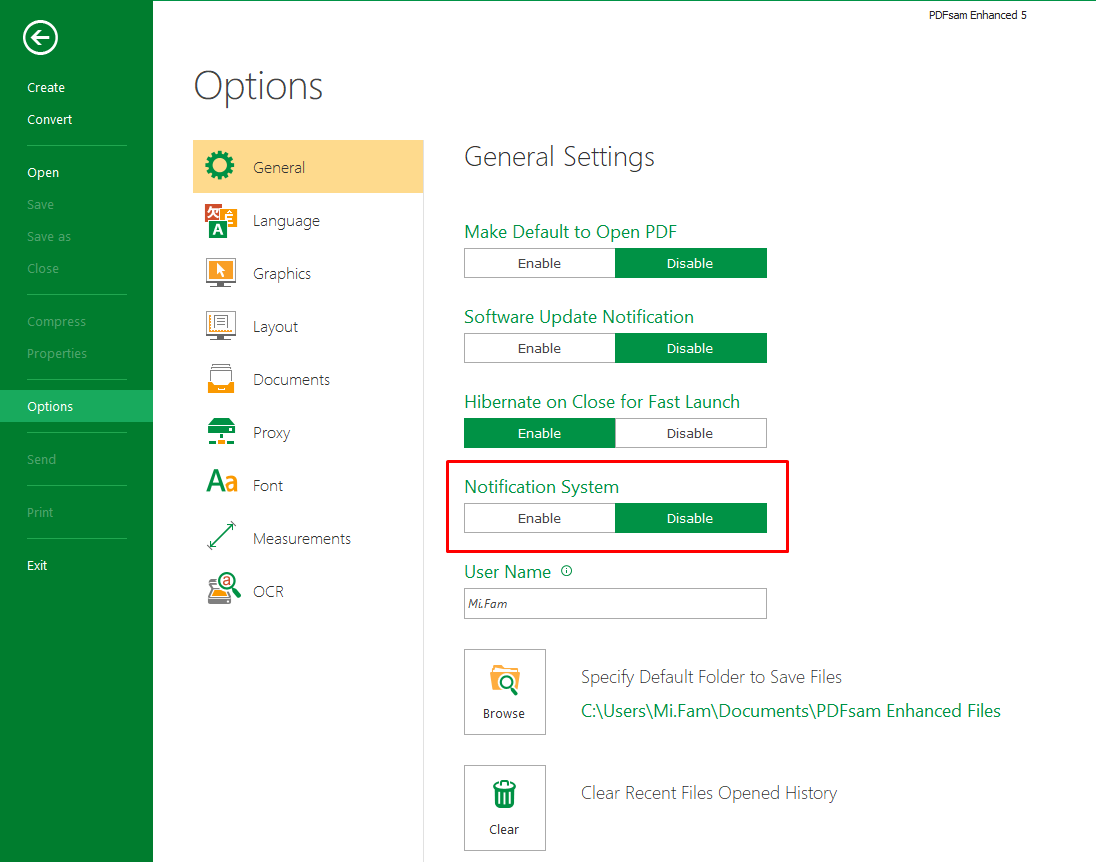
Task: Click the 'Options' page title
Action: [x=258, y=87]
